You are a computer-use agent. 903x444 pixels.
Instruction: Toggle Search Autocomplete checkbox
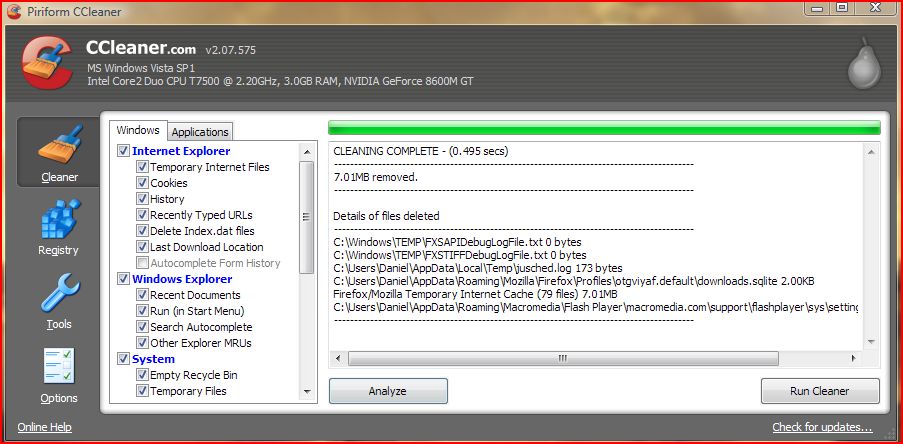coord(142,327)
